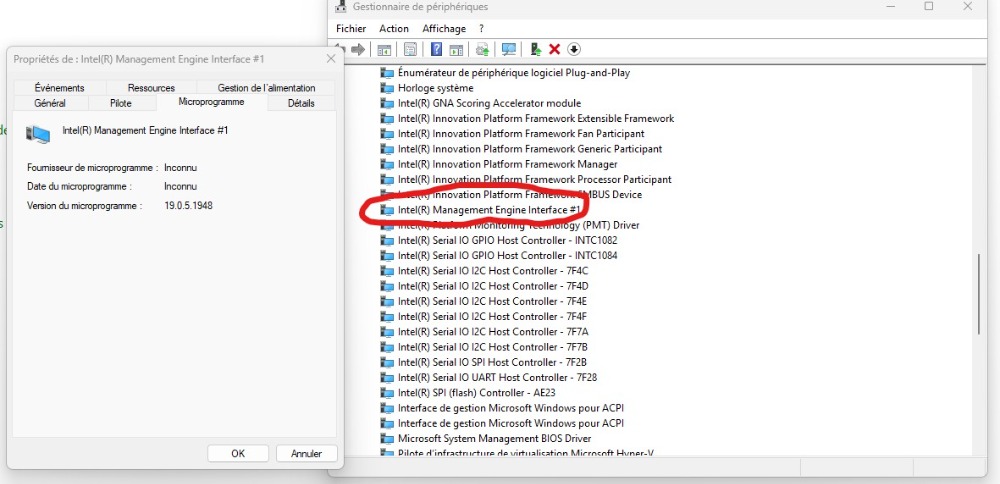Click the disable device down-arrow icon

pos(574,50)
